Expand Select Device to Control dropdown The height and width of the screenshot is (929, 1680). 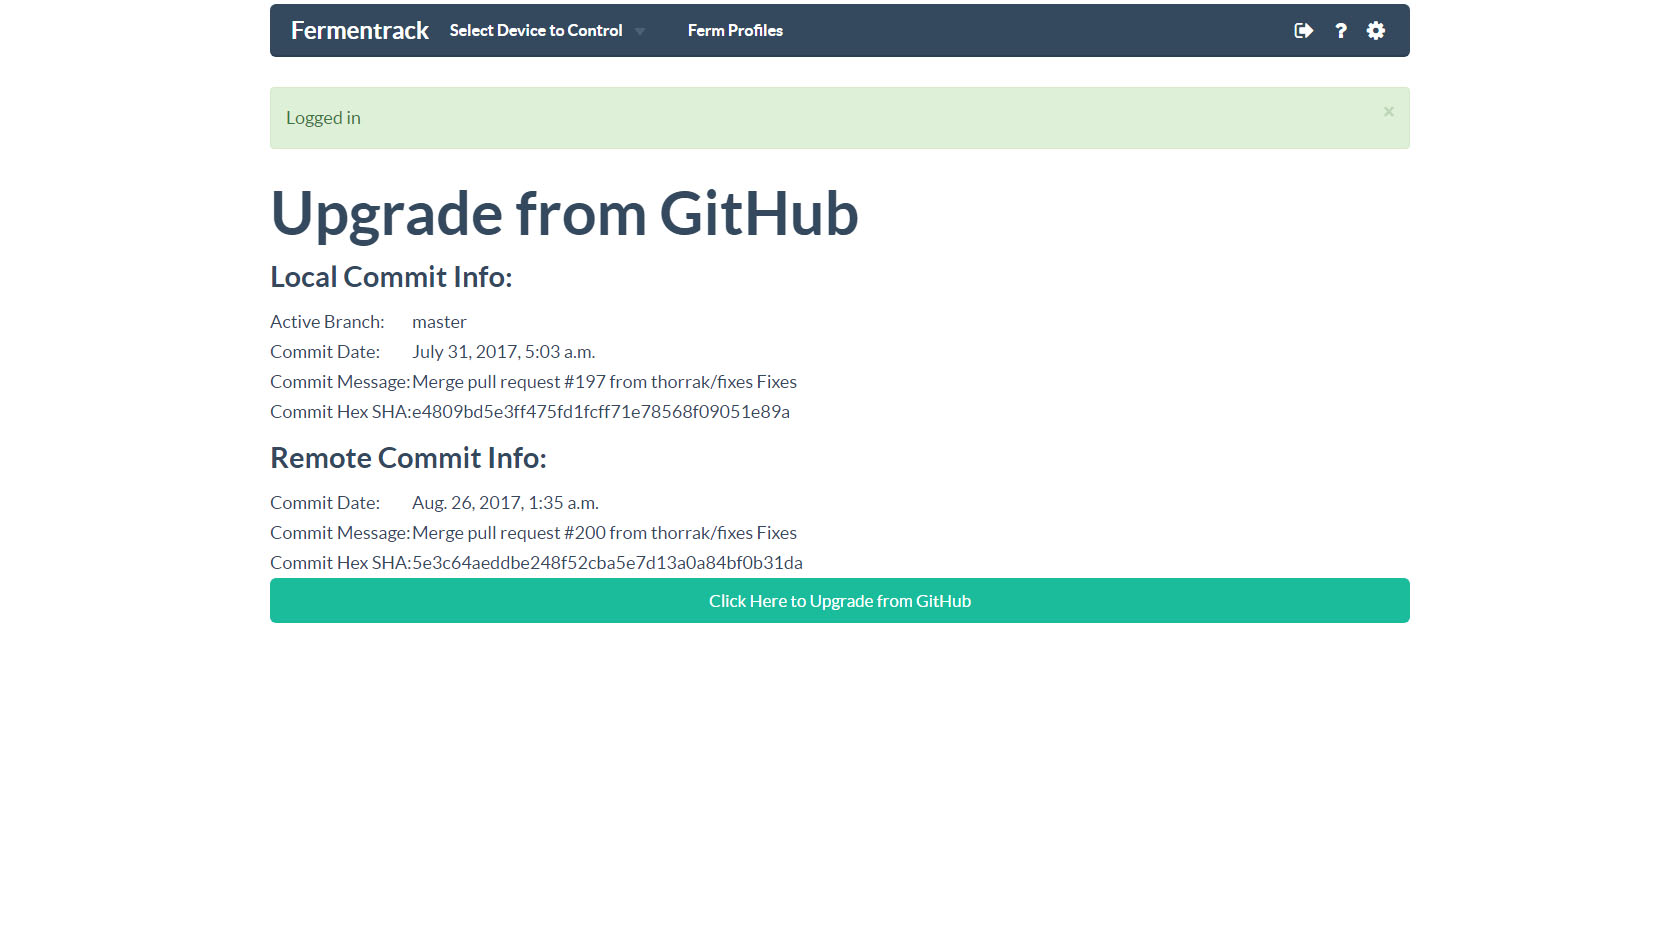point(547,31)
